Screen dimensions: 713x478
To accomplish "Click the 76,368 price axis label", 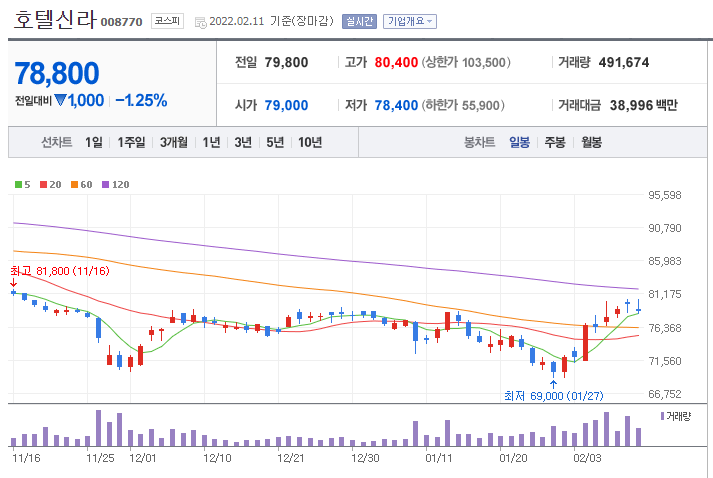I will click(665, 328).
